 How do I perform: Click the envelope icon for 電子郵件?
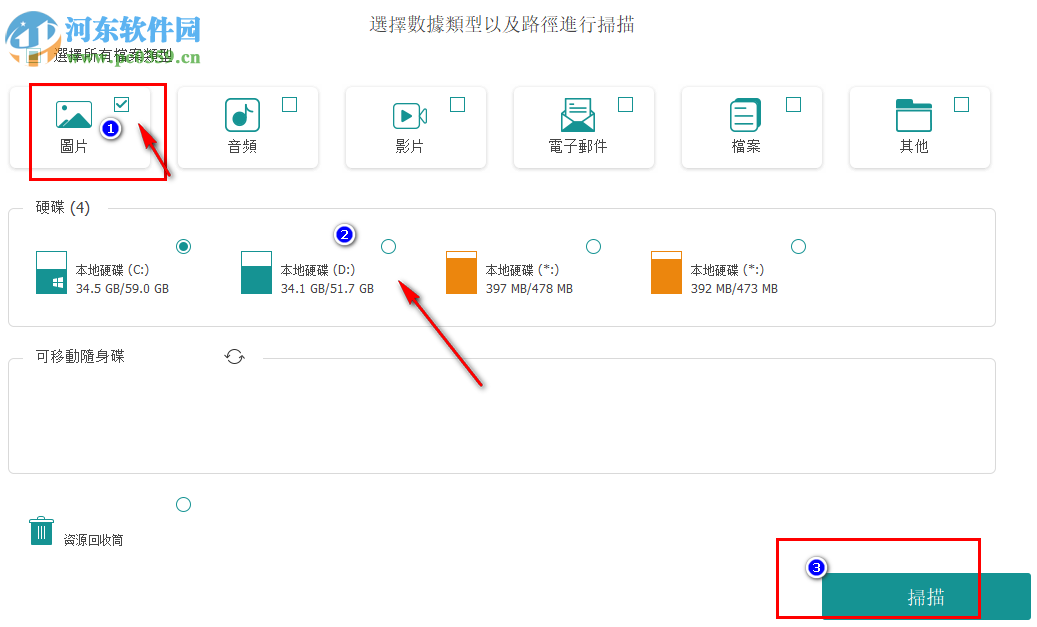point(579,115)
